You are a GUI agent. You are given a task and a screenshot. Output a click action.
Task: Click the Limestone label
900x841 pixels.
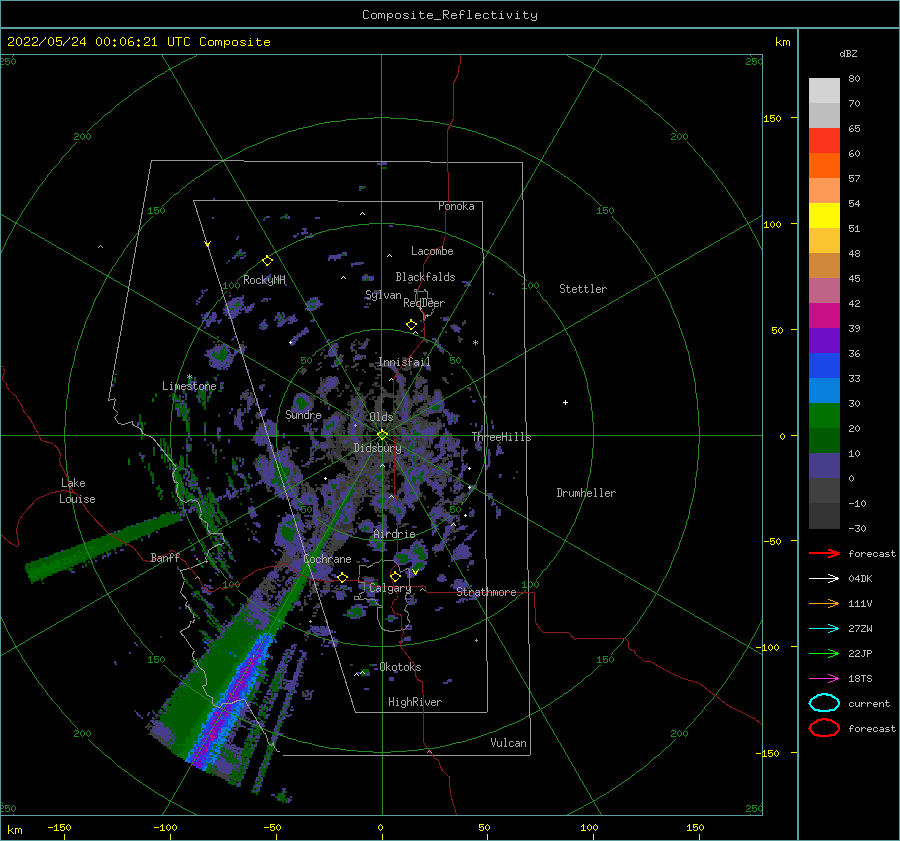point(189,386)
